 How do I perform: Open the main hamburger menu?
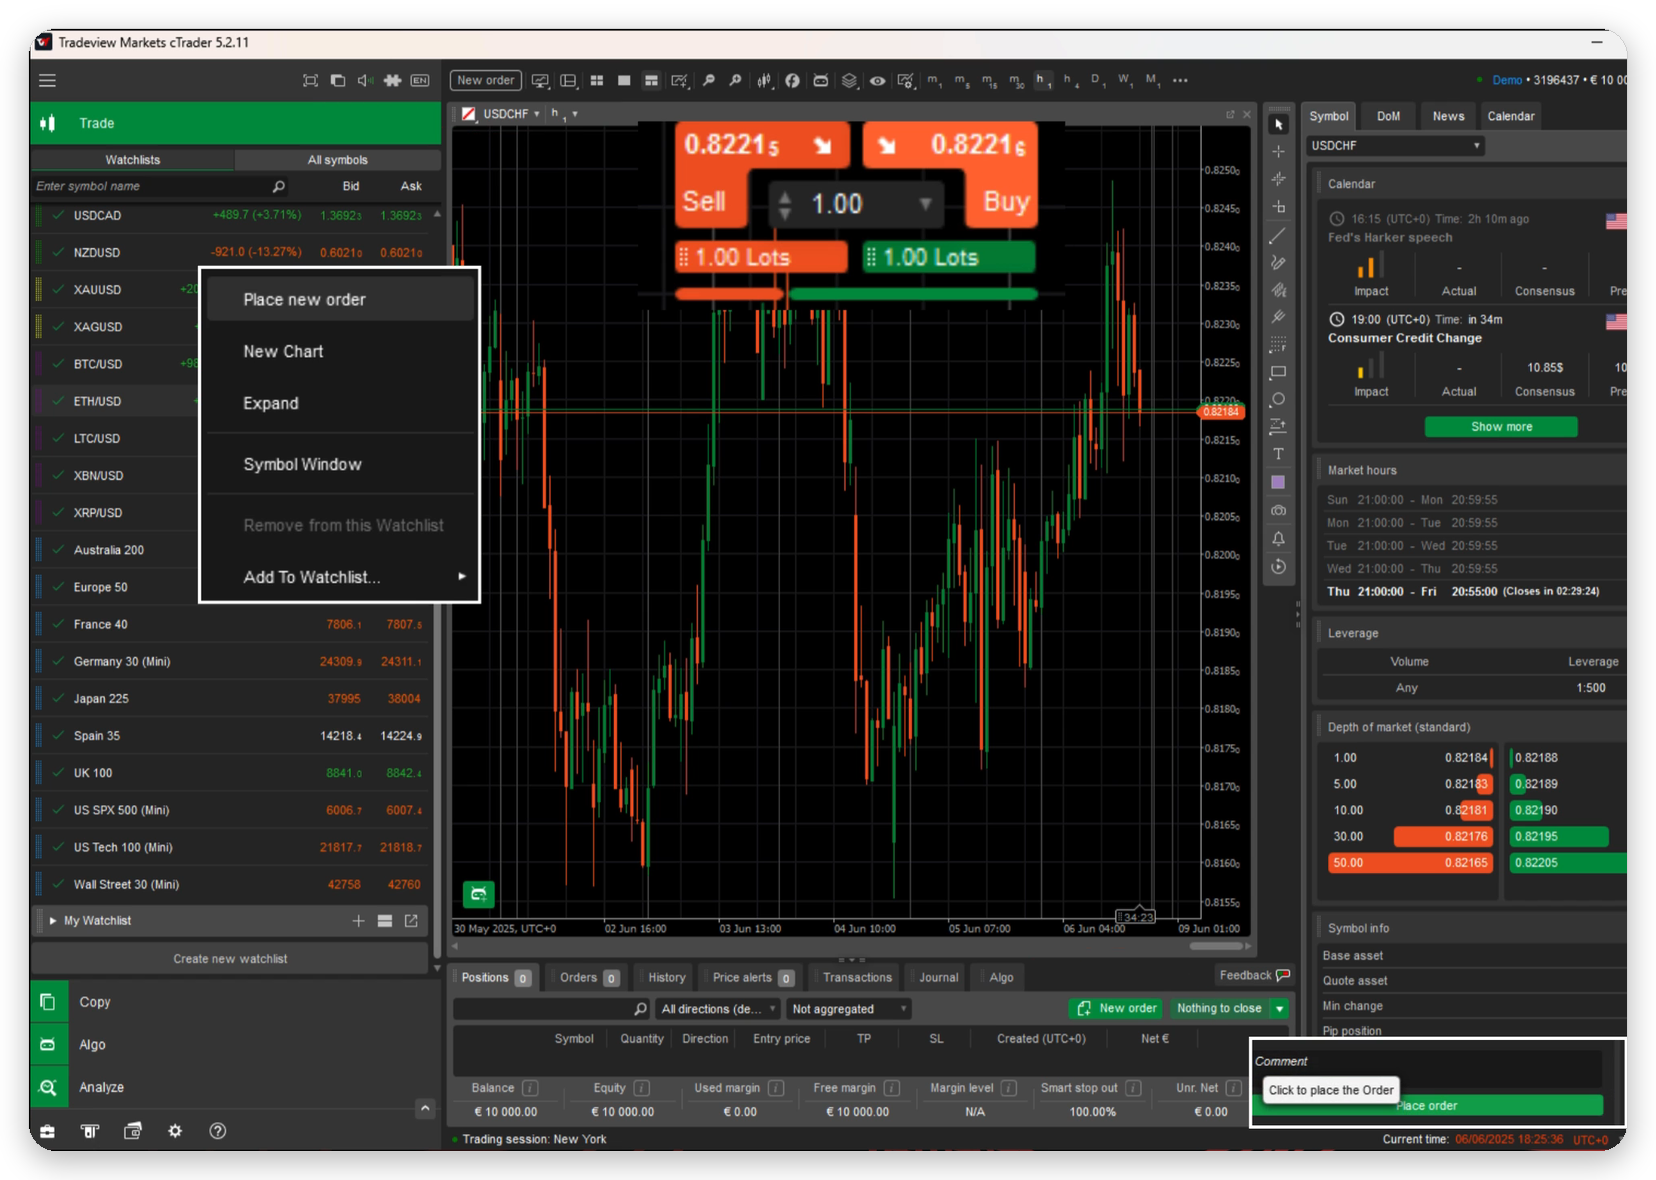(47, 80)
